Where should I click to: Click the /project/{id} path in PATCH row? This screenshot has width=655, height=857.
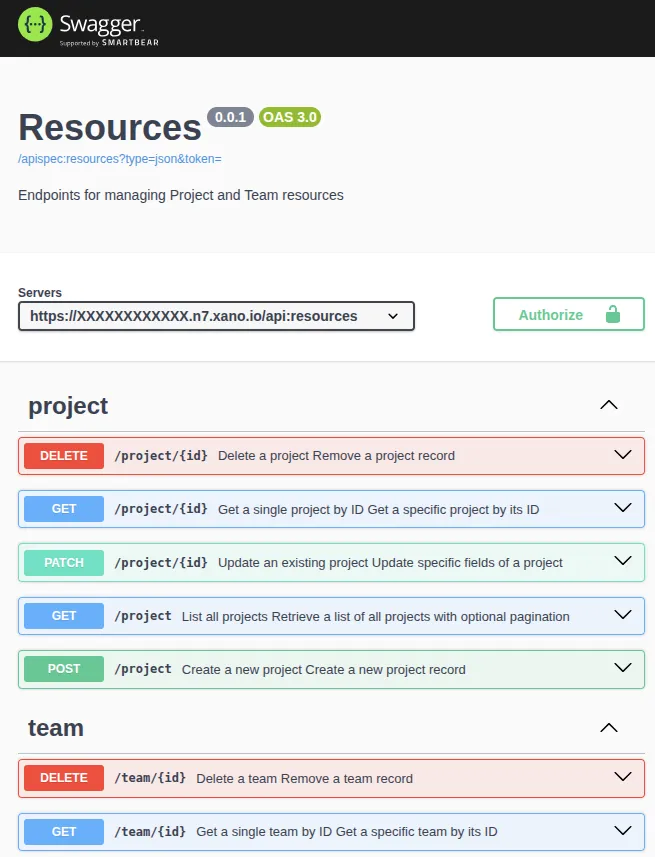click(x=161, y=562)
